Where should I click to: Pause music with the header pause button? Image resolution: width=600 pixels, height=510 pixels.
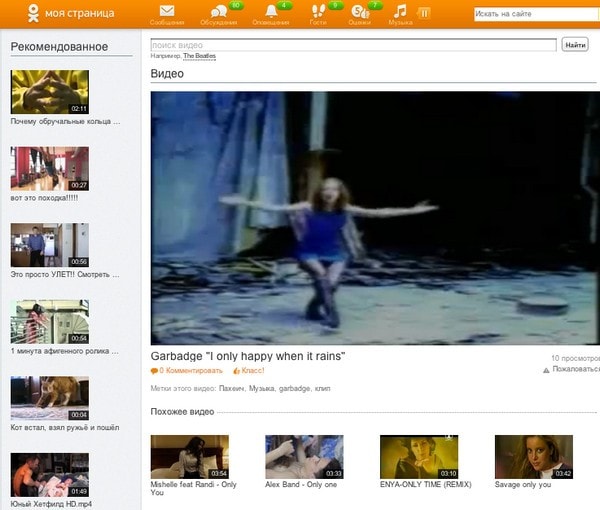424,13
